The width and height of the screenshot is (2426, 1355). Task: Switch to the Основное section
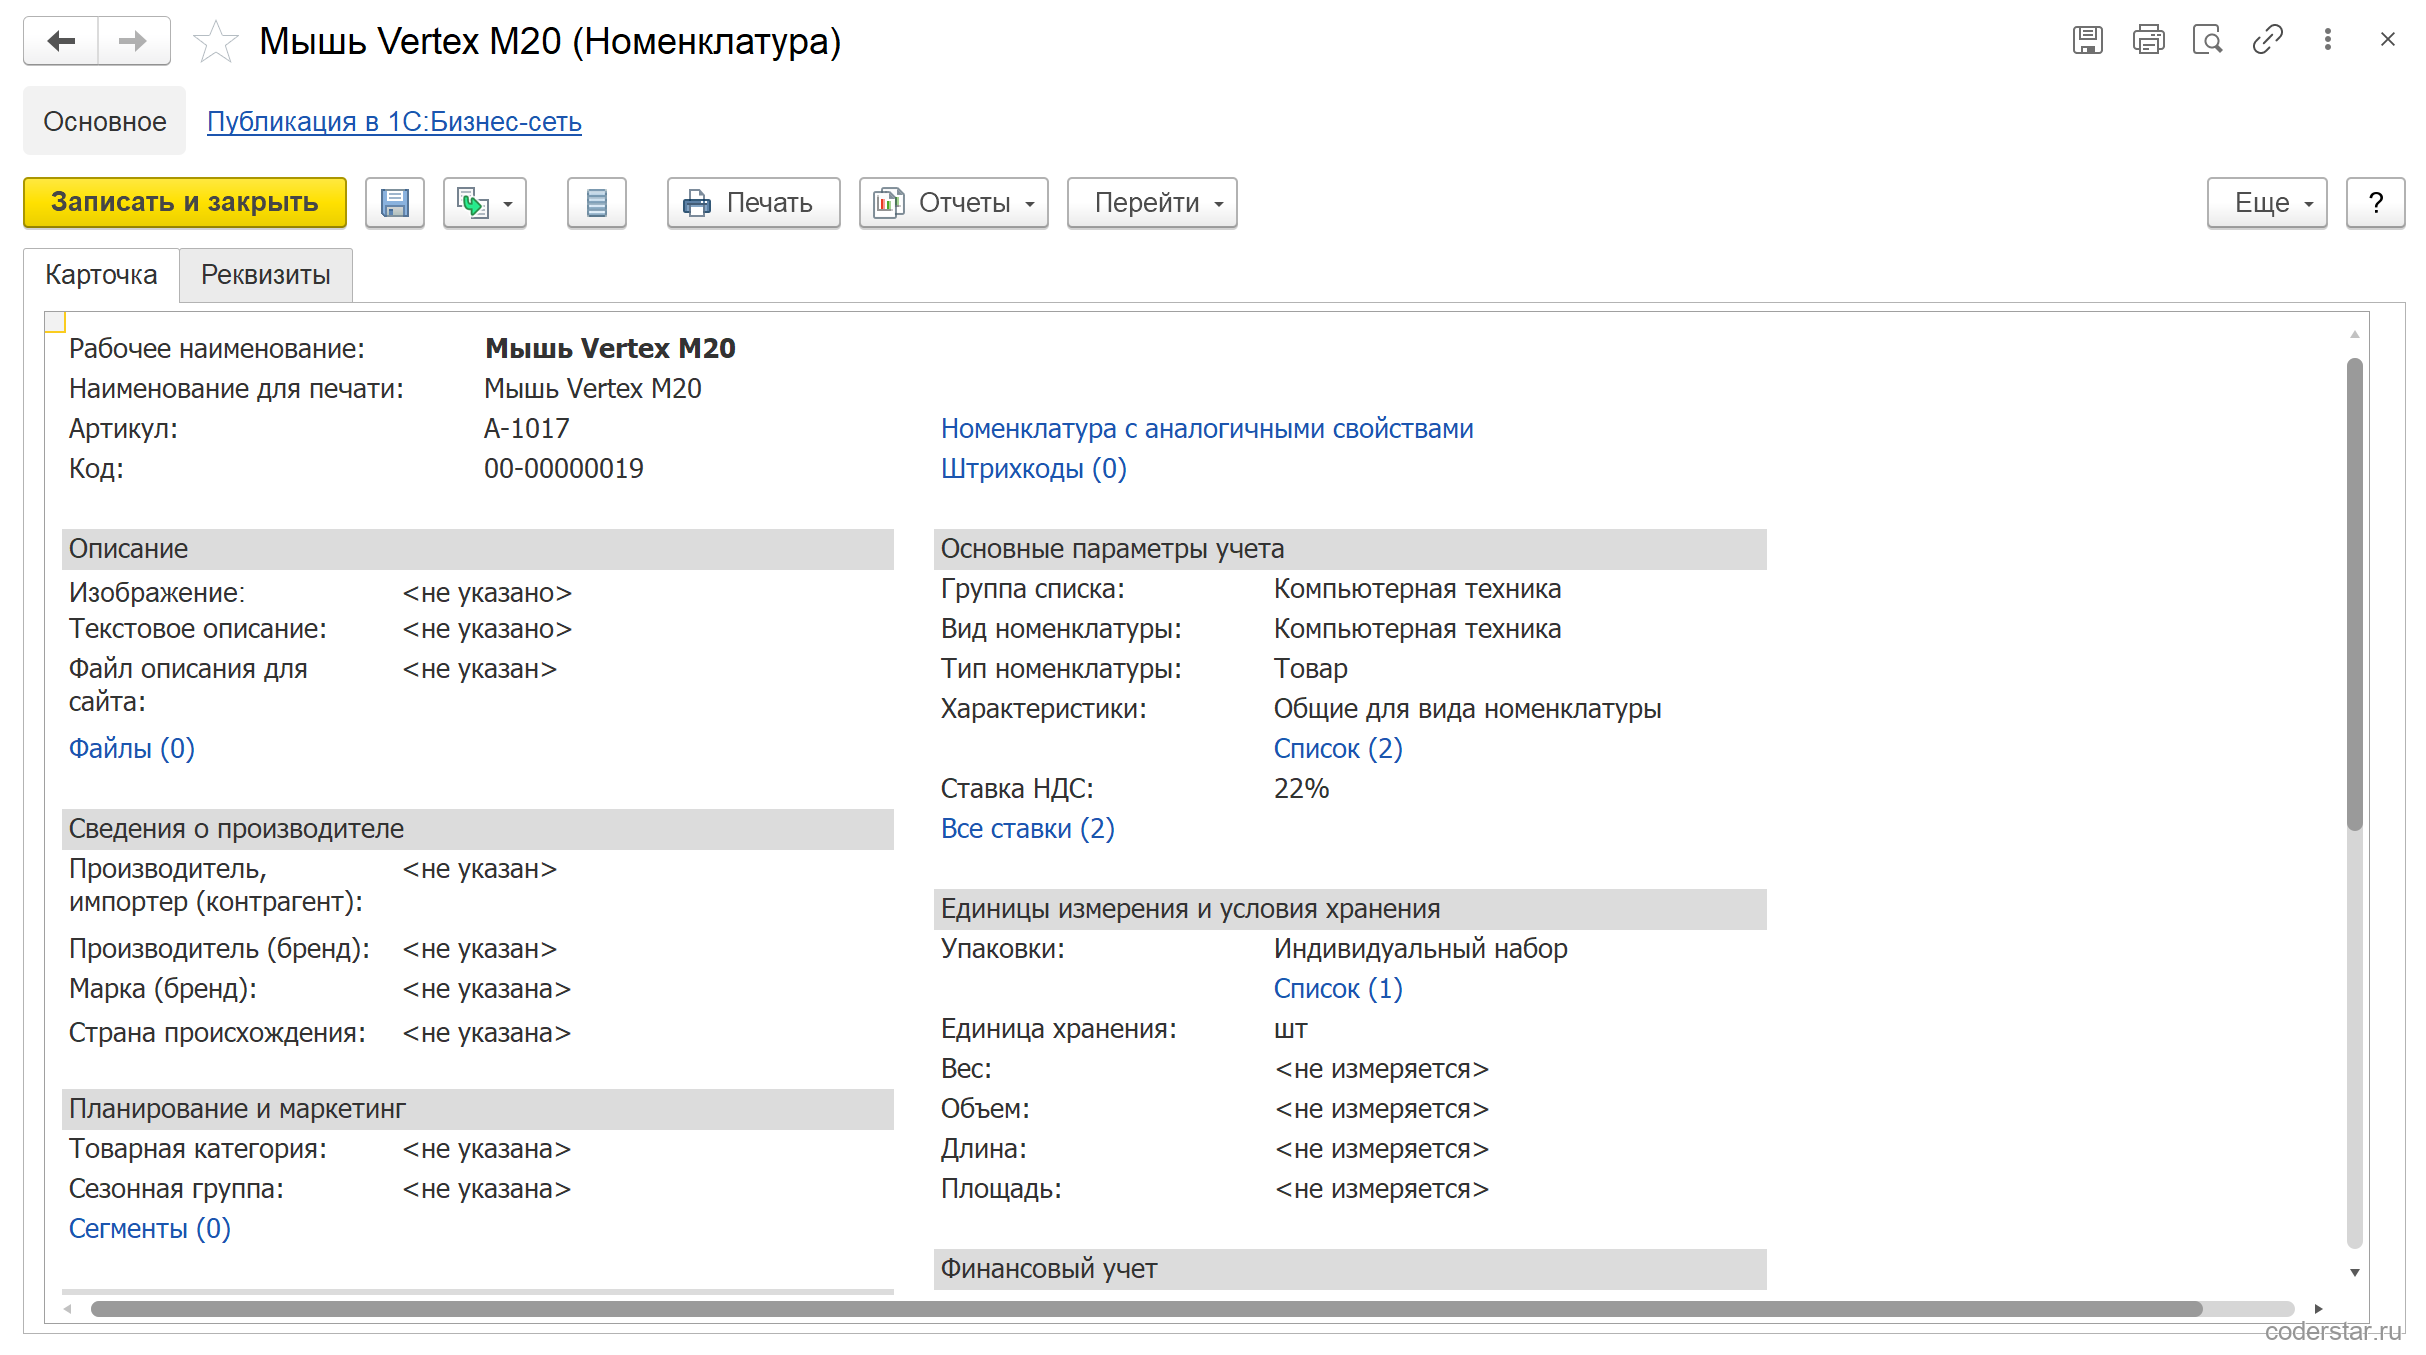(x=105, y=121)
